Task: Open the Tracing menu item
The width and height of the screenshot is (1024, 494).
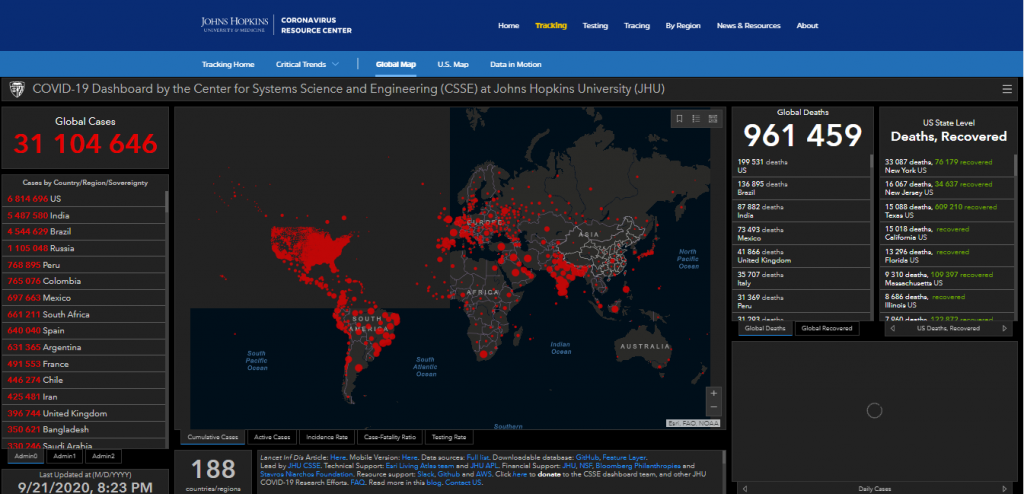Action: 637,25
